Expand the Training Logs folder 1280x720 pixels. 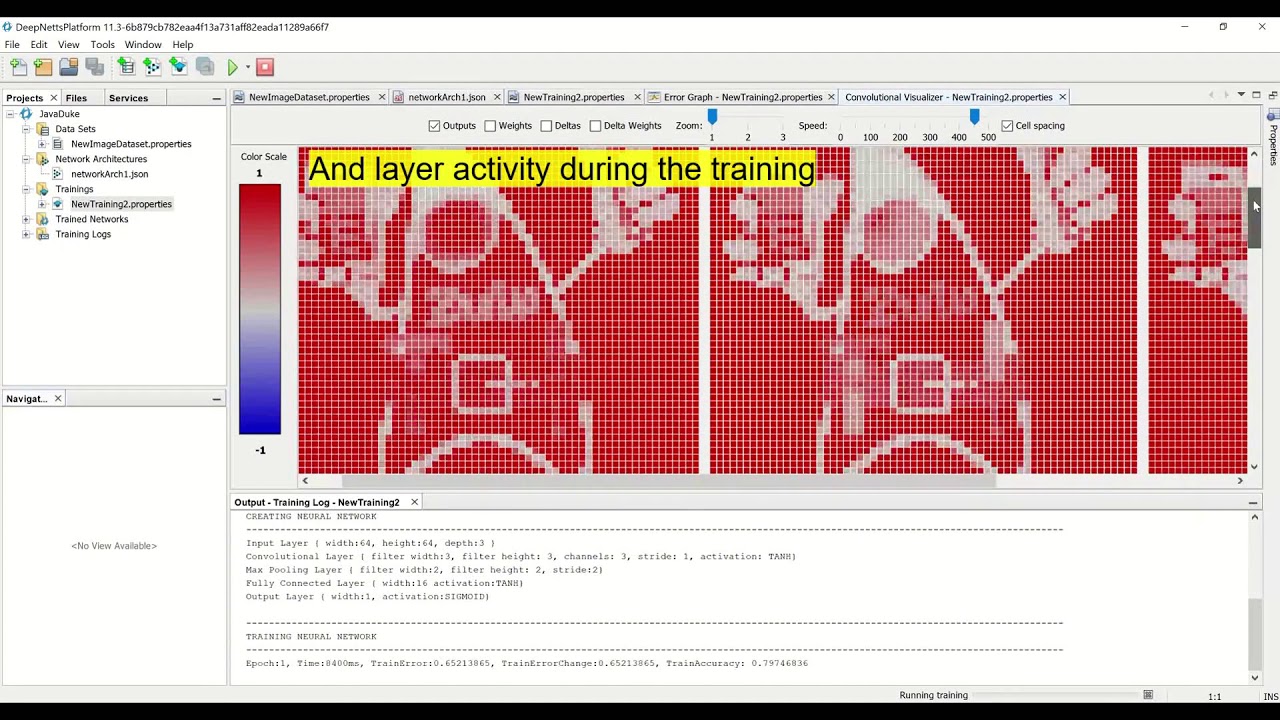26,234
